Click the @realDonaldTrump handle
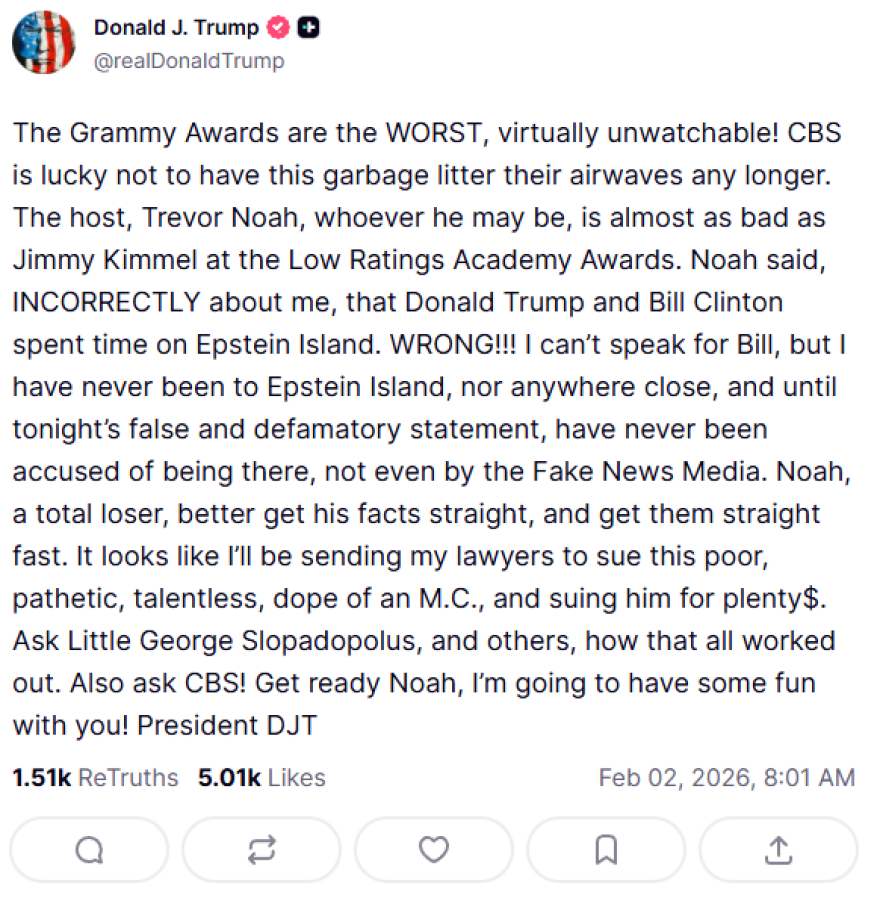This screenshot has height=901, width=880. tap(188, 61)
